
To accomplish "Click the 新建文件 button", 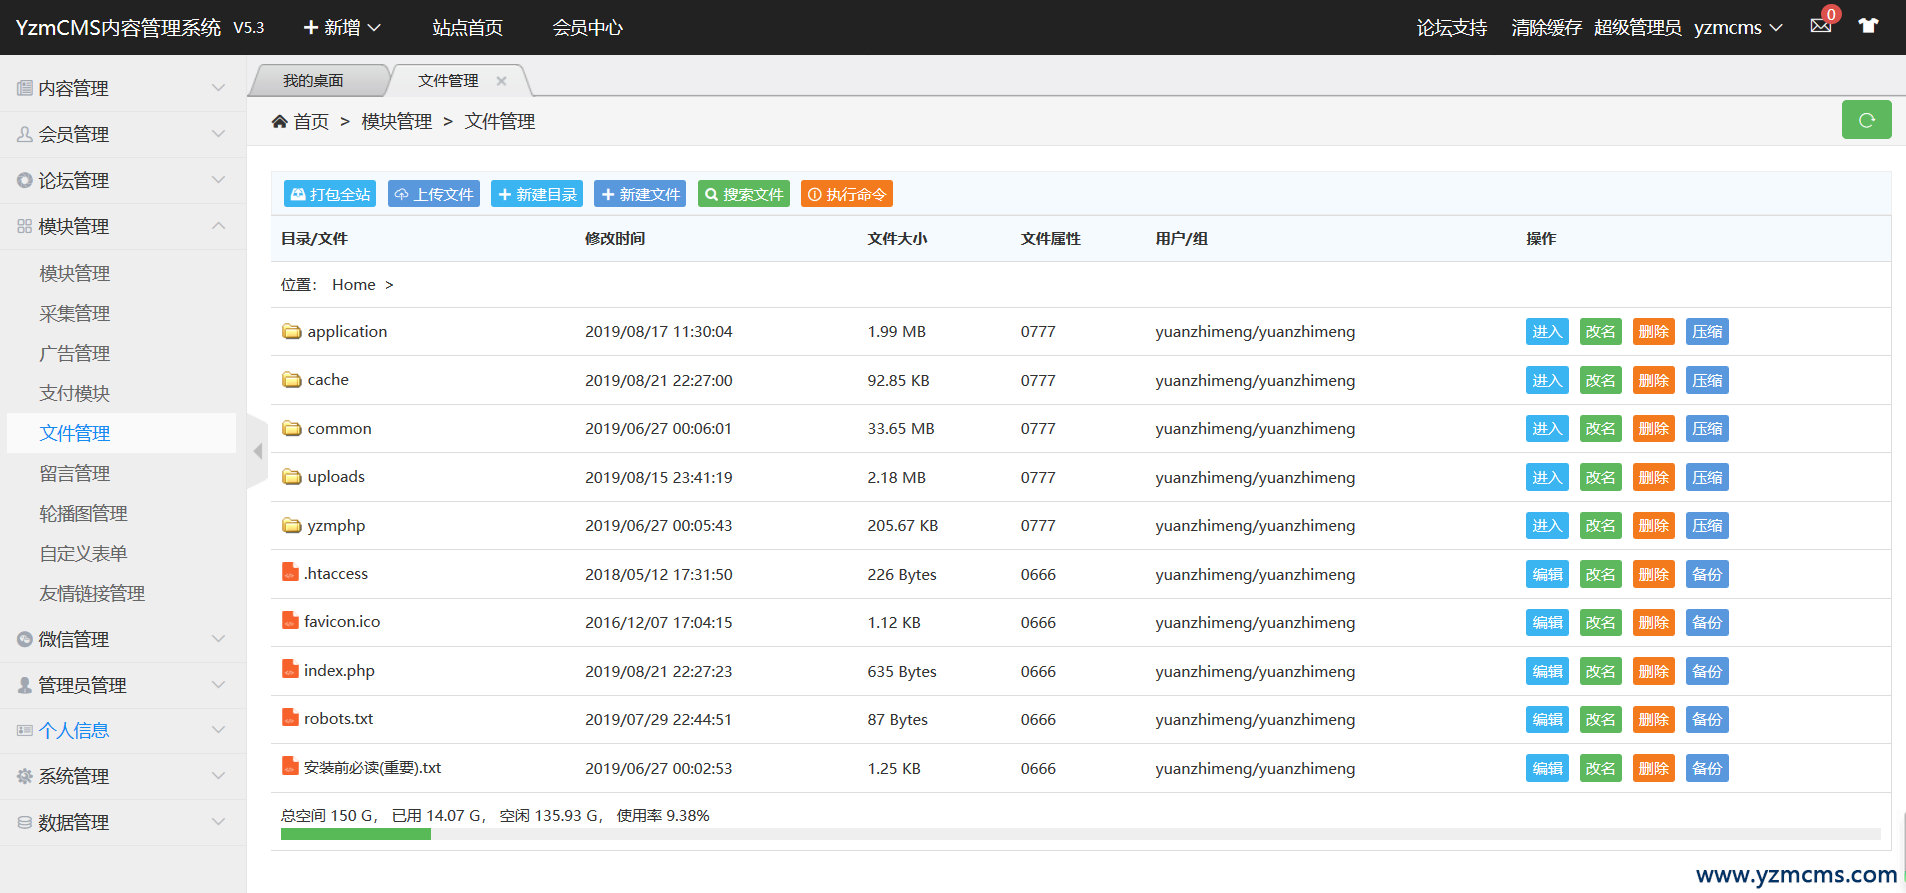I will pyautogui.click(x=640, y=194).
